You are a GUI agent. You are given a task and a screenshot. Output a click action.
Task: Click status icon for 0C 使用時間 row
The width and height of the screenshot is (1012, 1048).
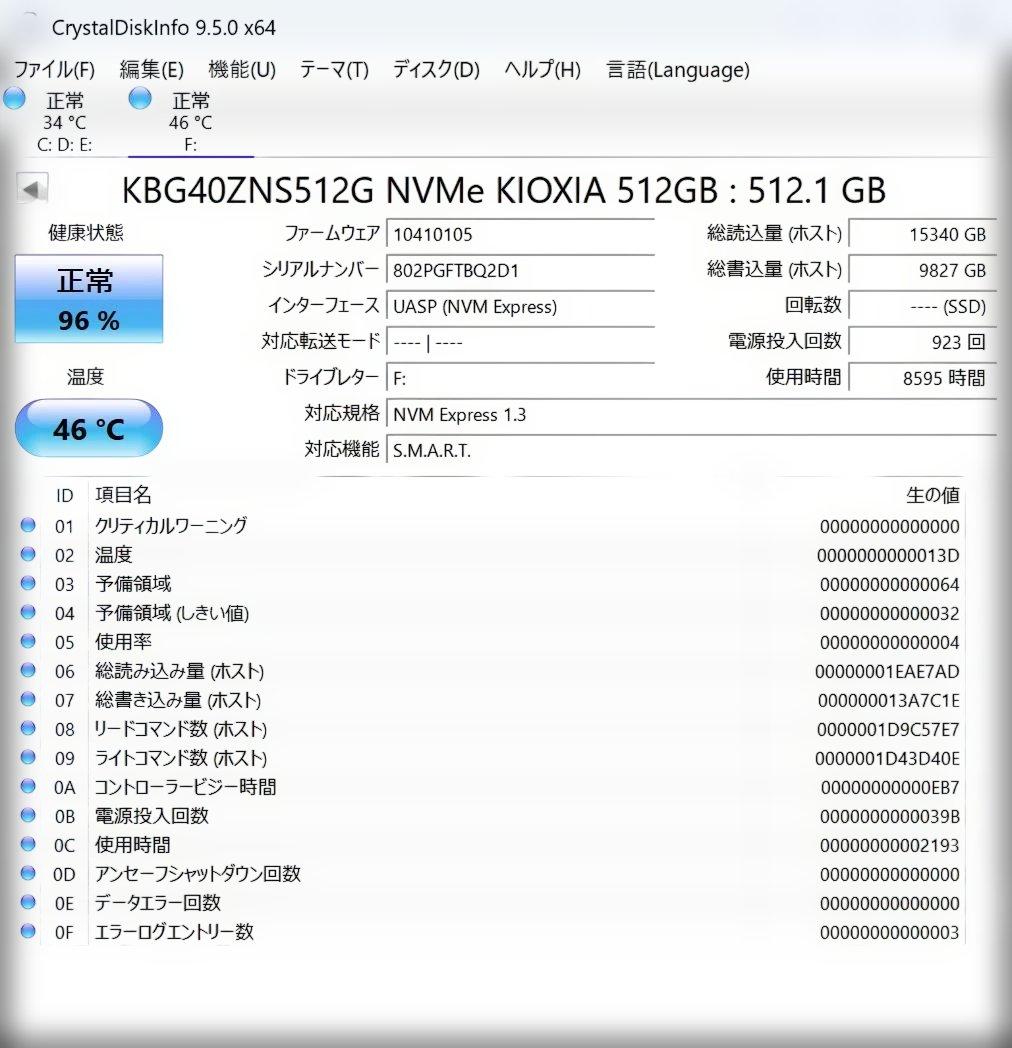[28, 844]
